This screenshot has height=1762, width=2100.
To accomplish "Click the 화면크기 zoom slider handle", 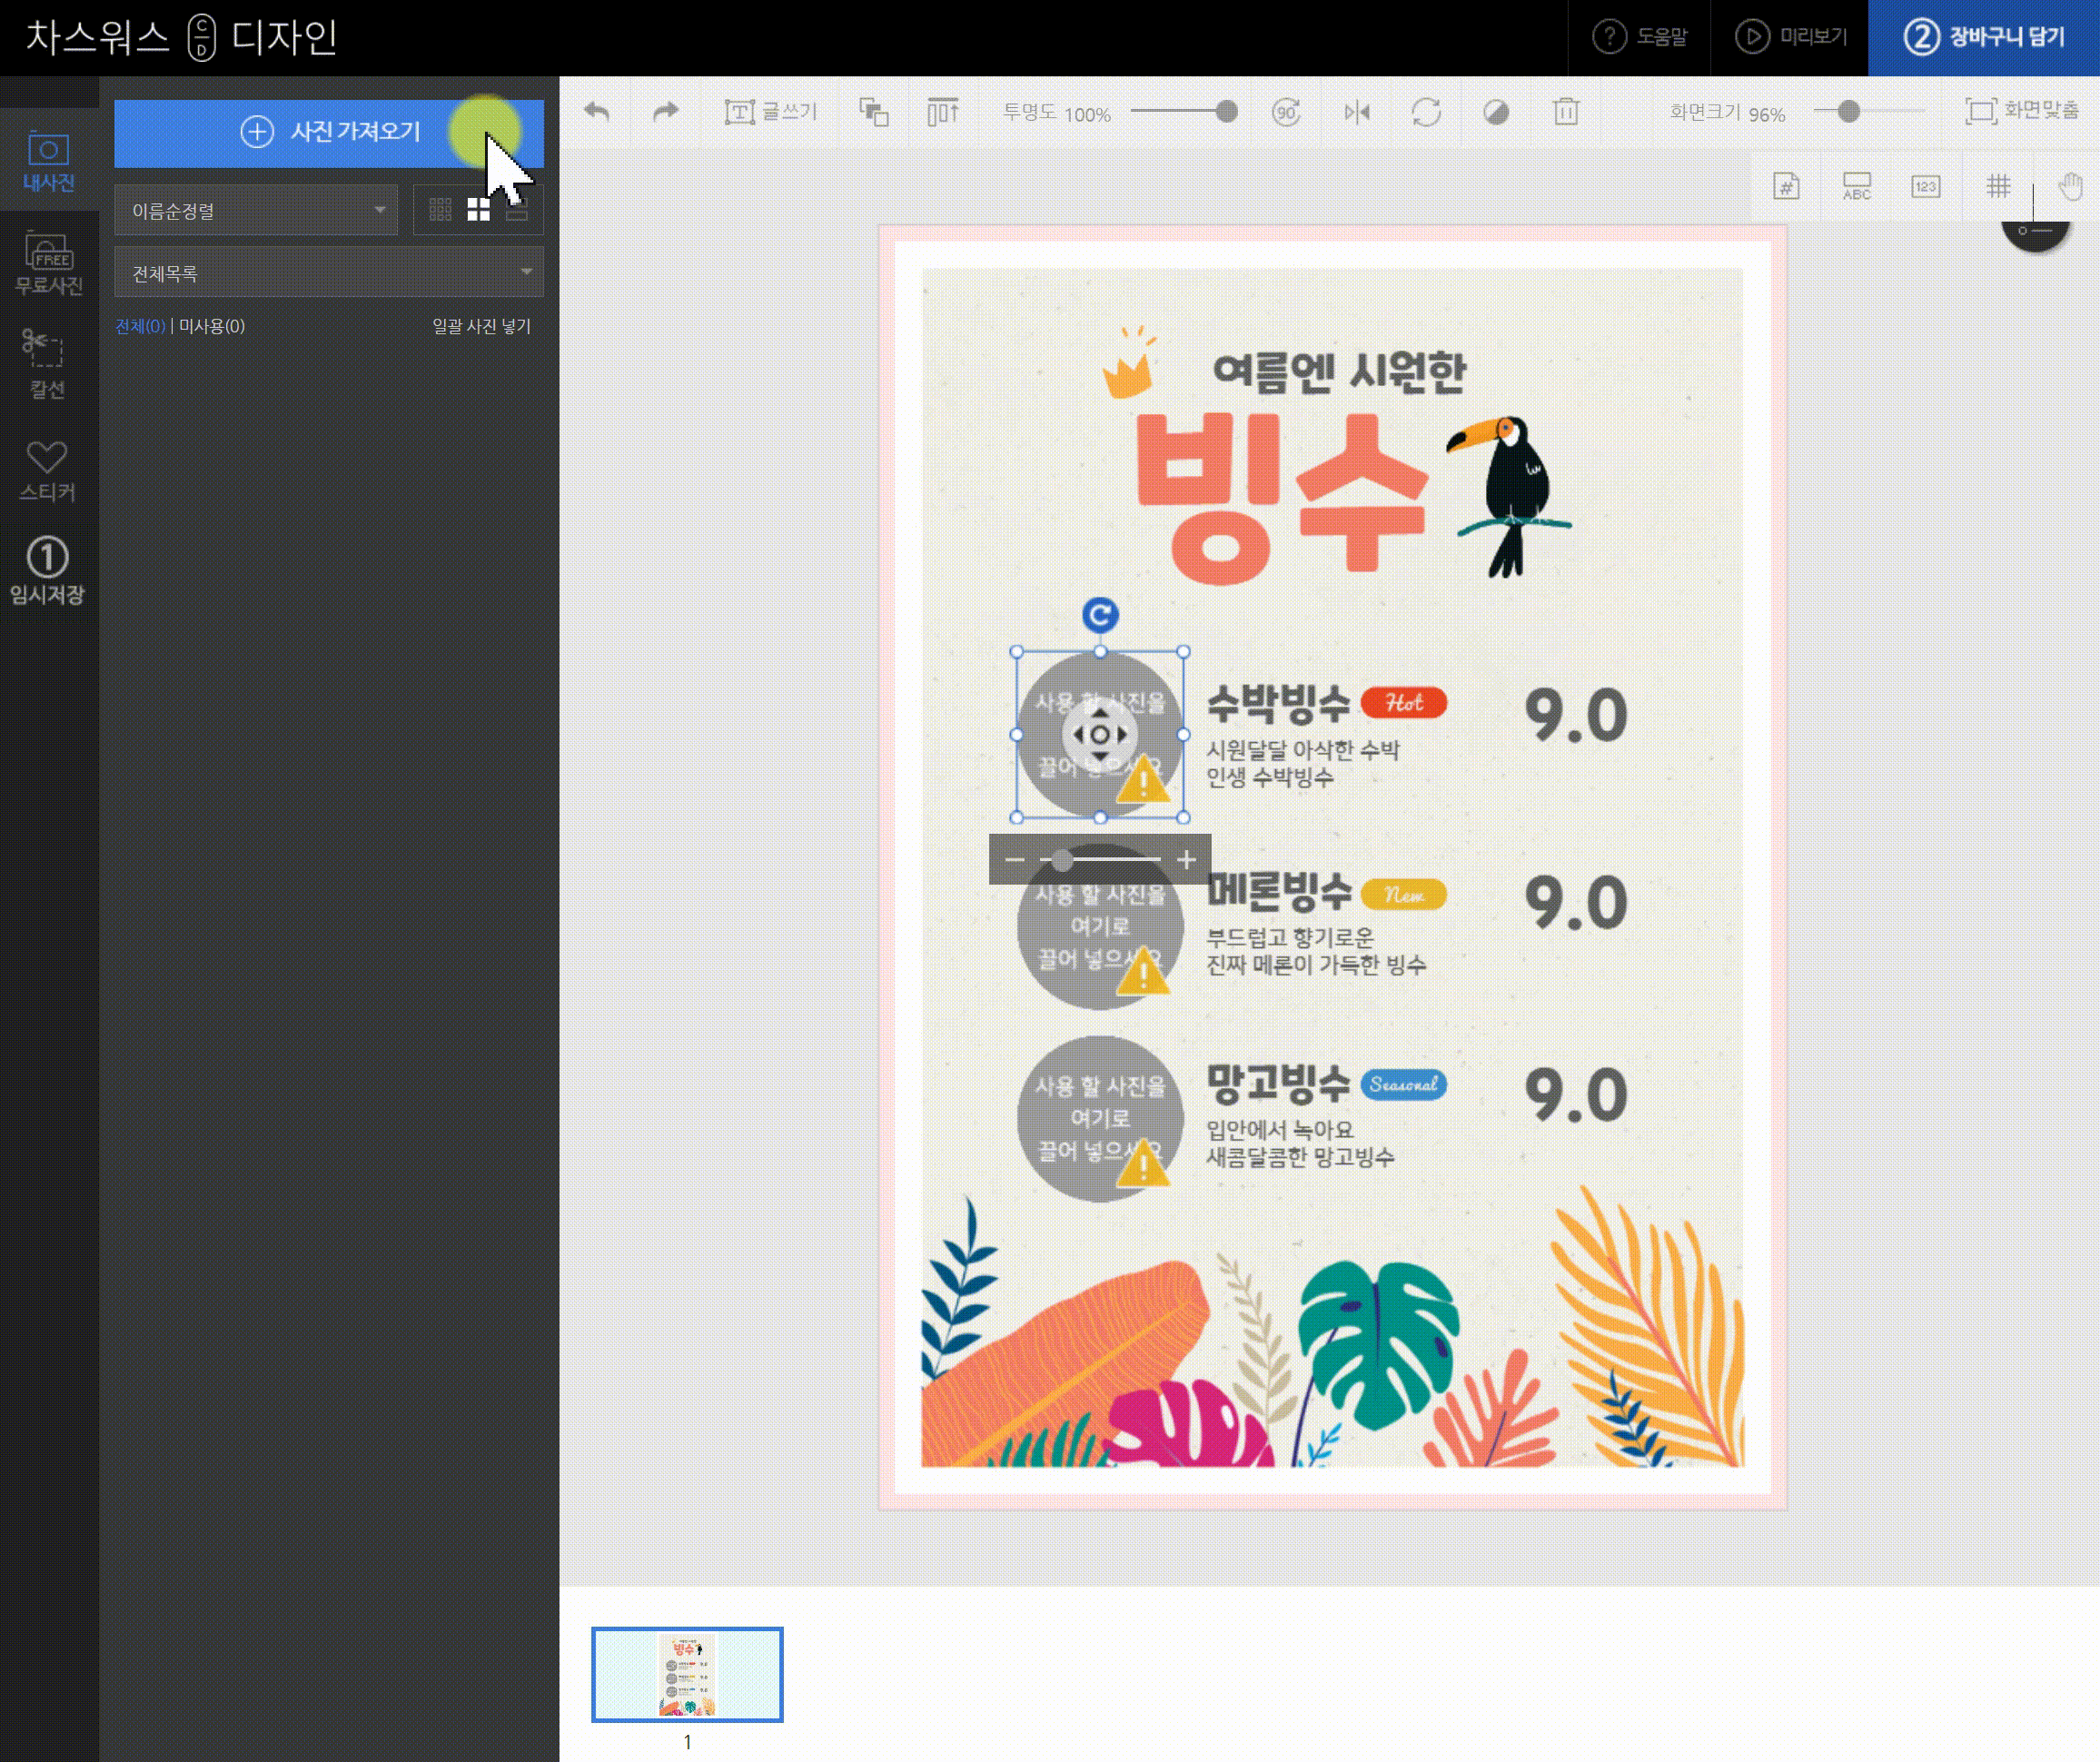I will pyautogui.click(x=1849, y=112).
